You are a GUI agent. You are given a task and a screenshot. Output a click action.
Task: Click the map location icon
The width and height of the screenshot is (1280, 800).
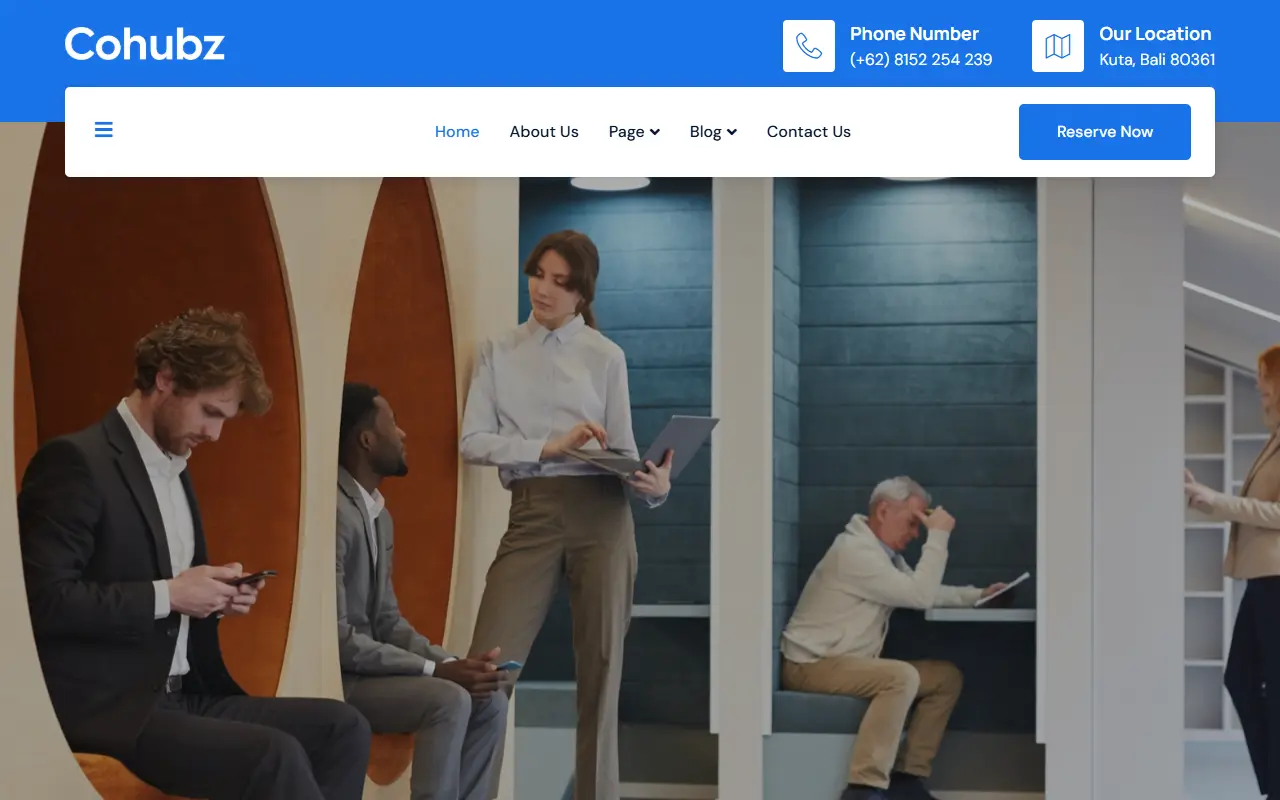click(x=1058, y=46)
